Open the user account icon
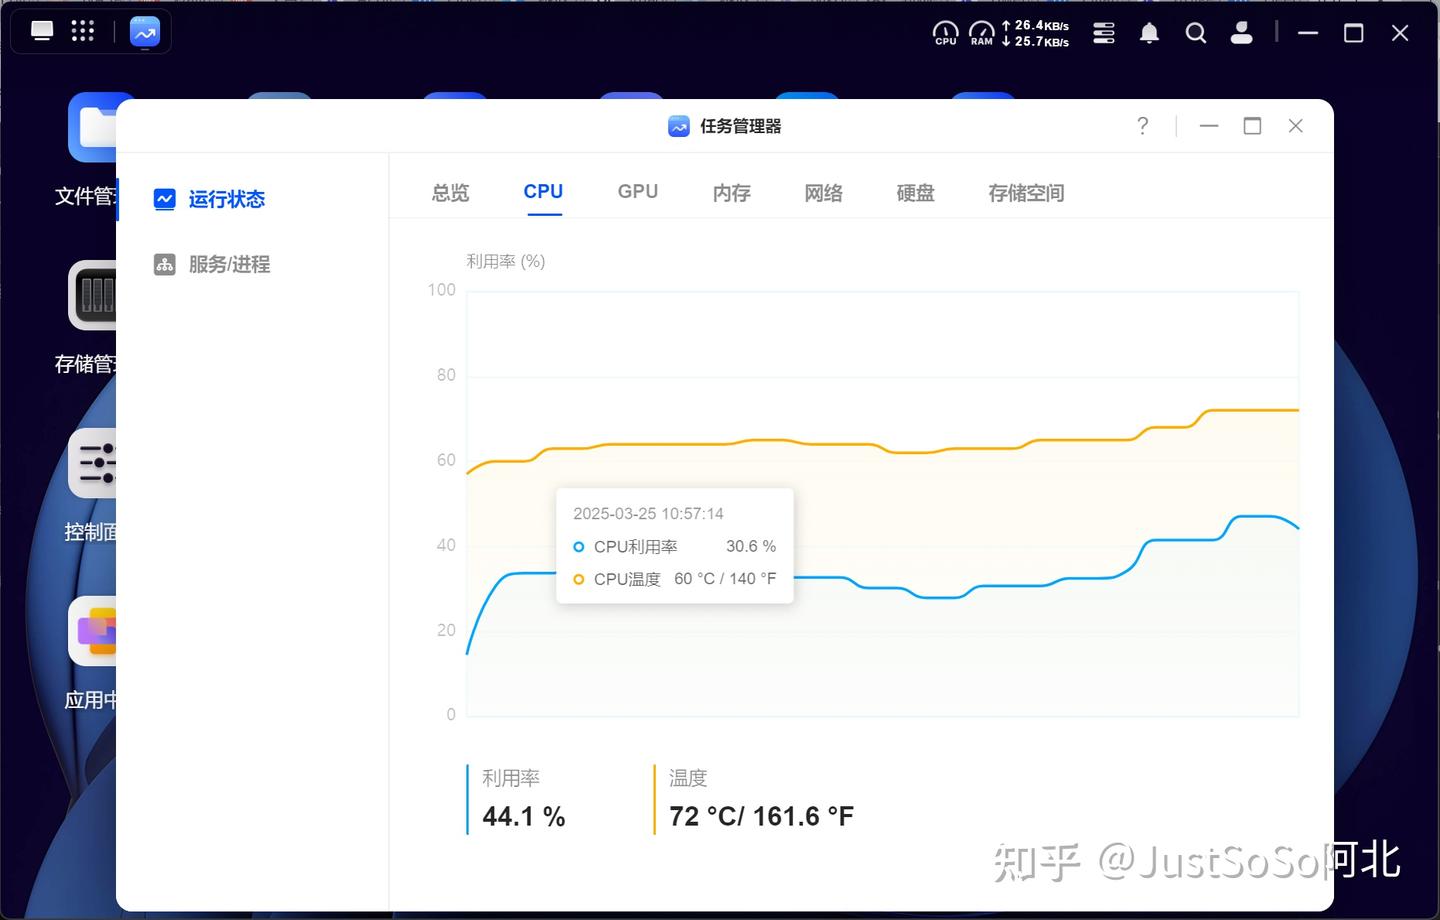The width and height of the screenshot is (1440, 920). 1241,33
